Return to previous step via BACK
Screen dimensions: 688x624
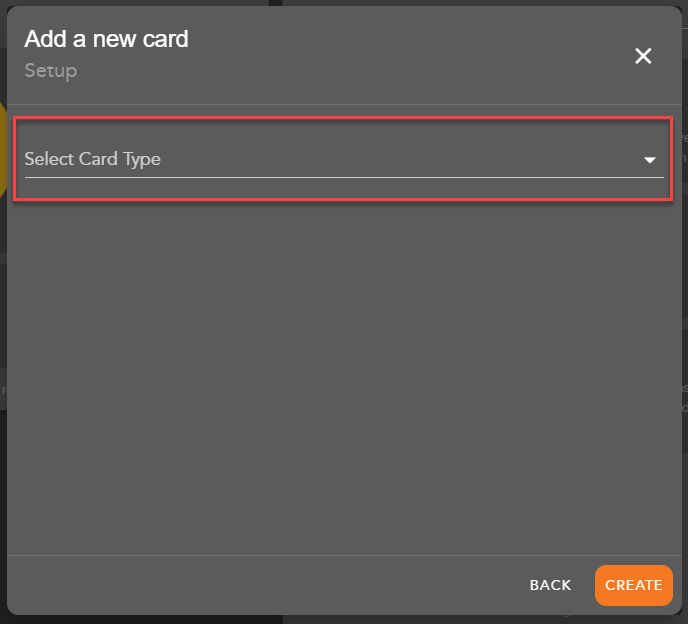(550, 585)
